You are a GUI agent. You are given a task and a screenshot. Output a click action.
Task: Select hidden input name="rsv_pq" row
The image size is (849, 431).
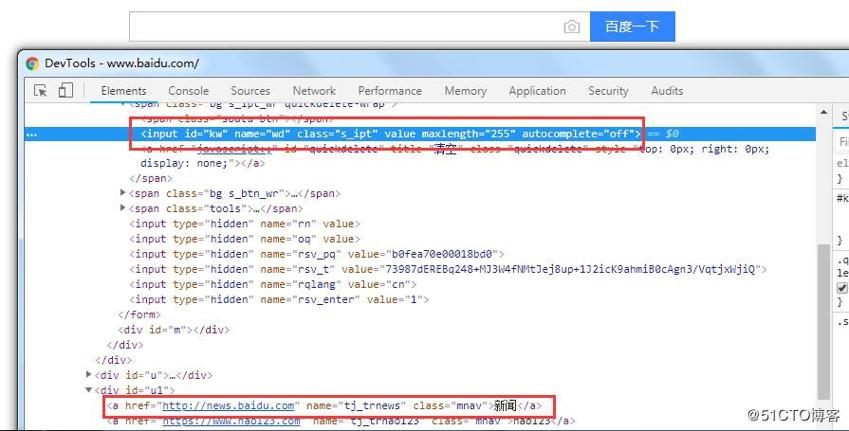(x=317, y=254)
